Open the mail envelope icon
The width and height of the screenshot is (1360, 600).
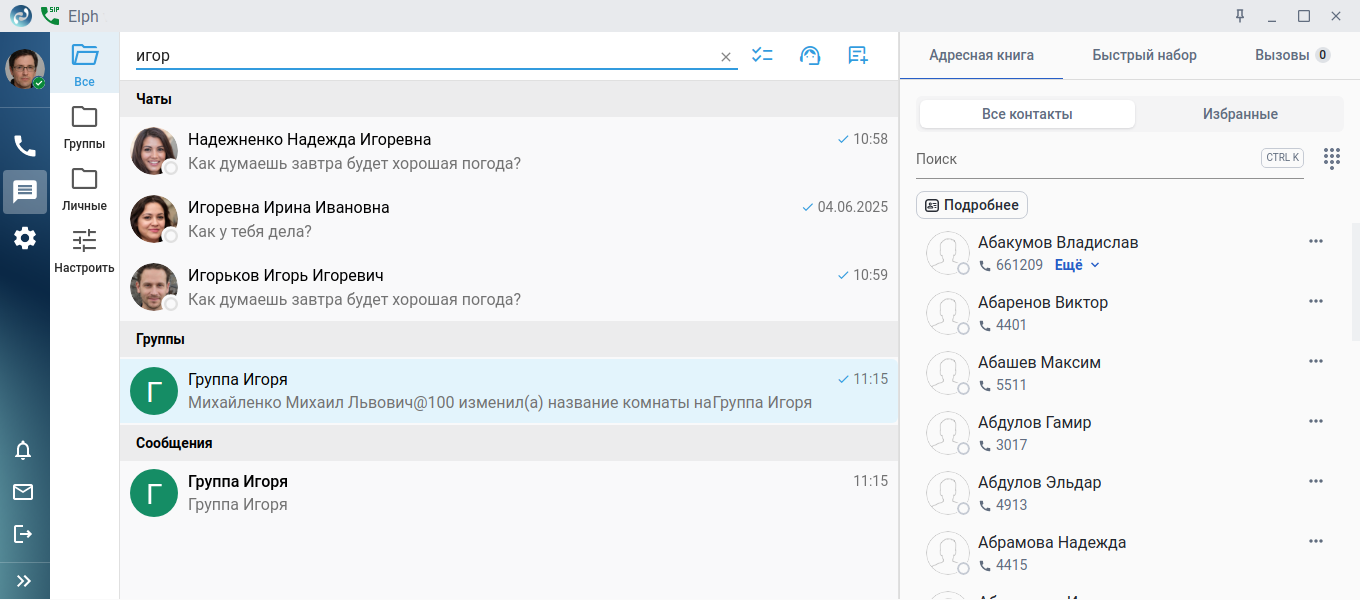click(23, 492)
